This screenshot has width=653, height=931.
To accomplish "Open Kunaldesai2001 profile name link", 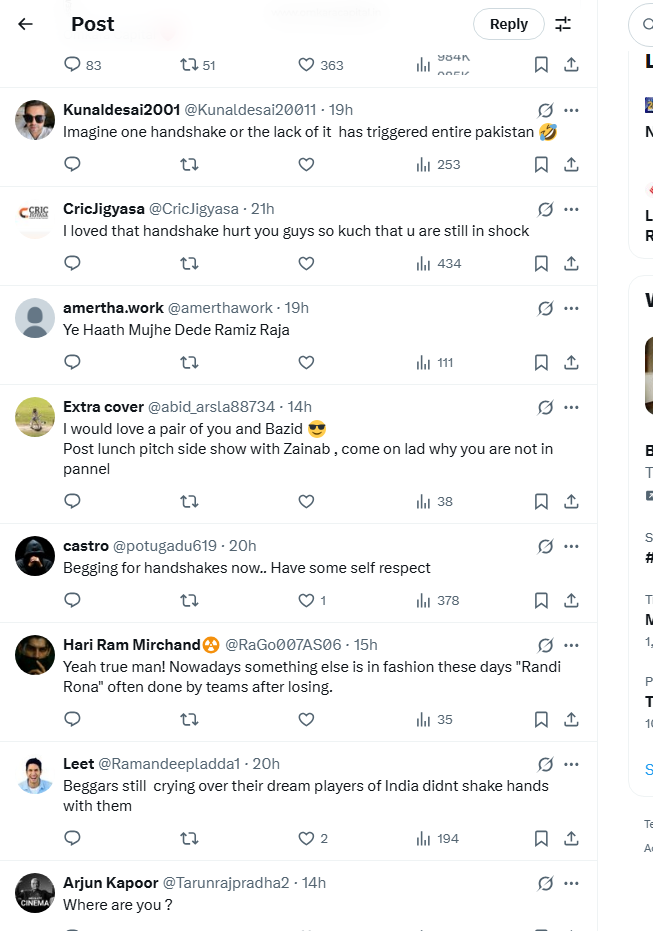I will pyautogui.click(x=121, y=110).
